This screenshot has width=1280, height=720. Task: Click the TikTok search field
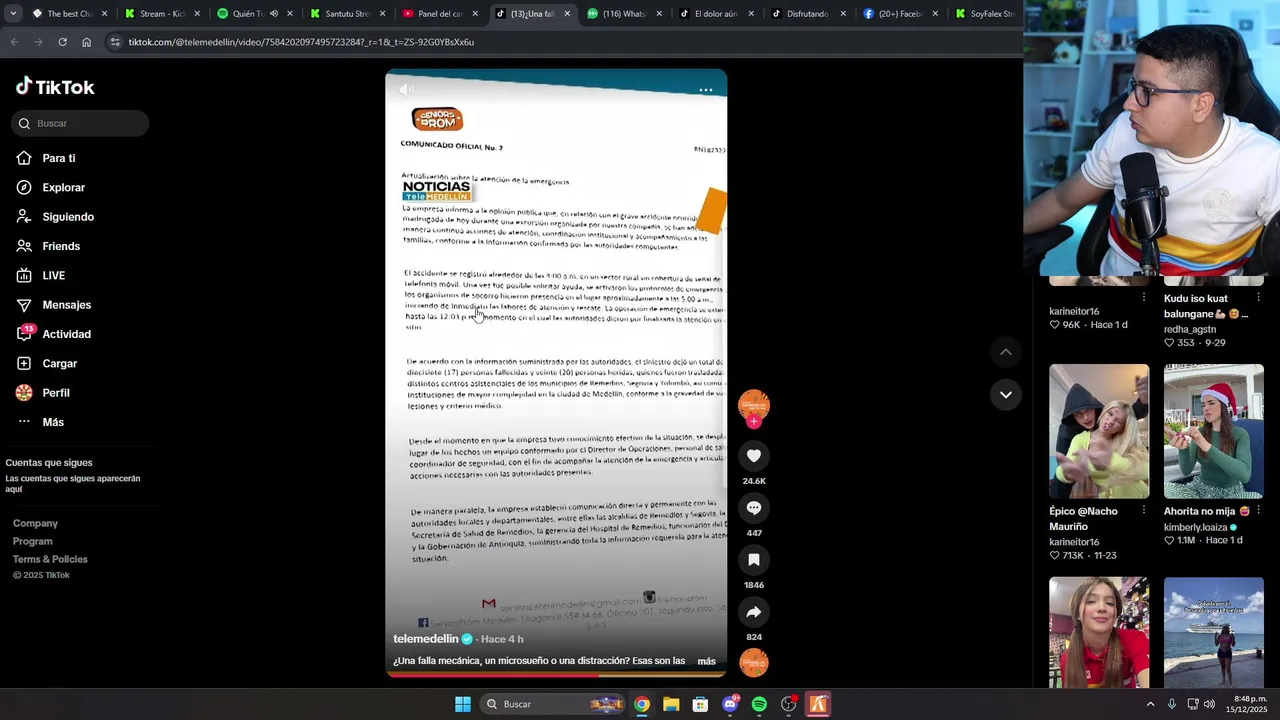pos(80,123)
